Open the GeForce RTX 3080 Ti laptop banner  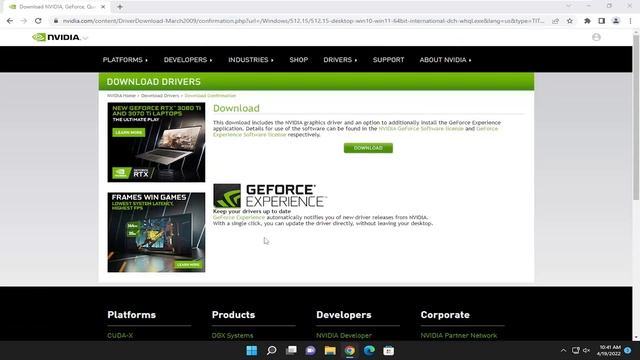point(156,142)
